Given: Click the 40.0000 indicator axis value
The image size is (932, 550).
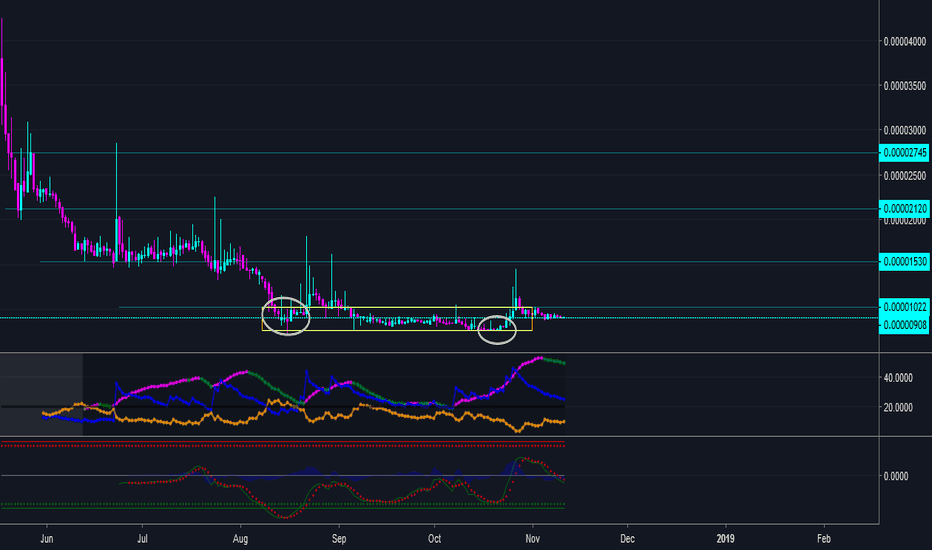Looking at the screenshot, I should point(898,378).
